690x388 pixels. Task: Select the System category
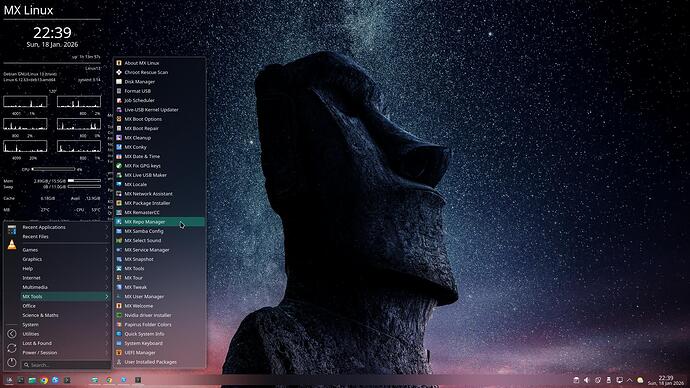point(65,325)
